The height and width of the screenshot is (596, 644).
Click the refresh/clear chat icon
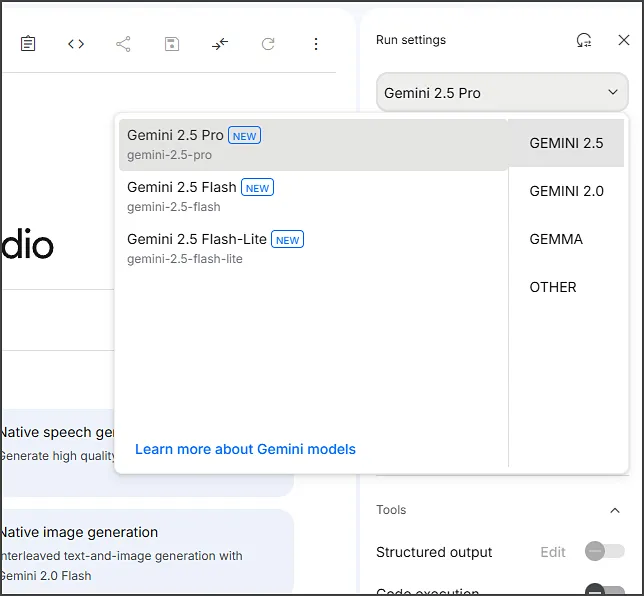point(268,44)
